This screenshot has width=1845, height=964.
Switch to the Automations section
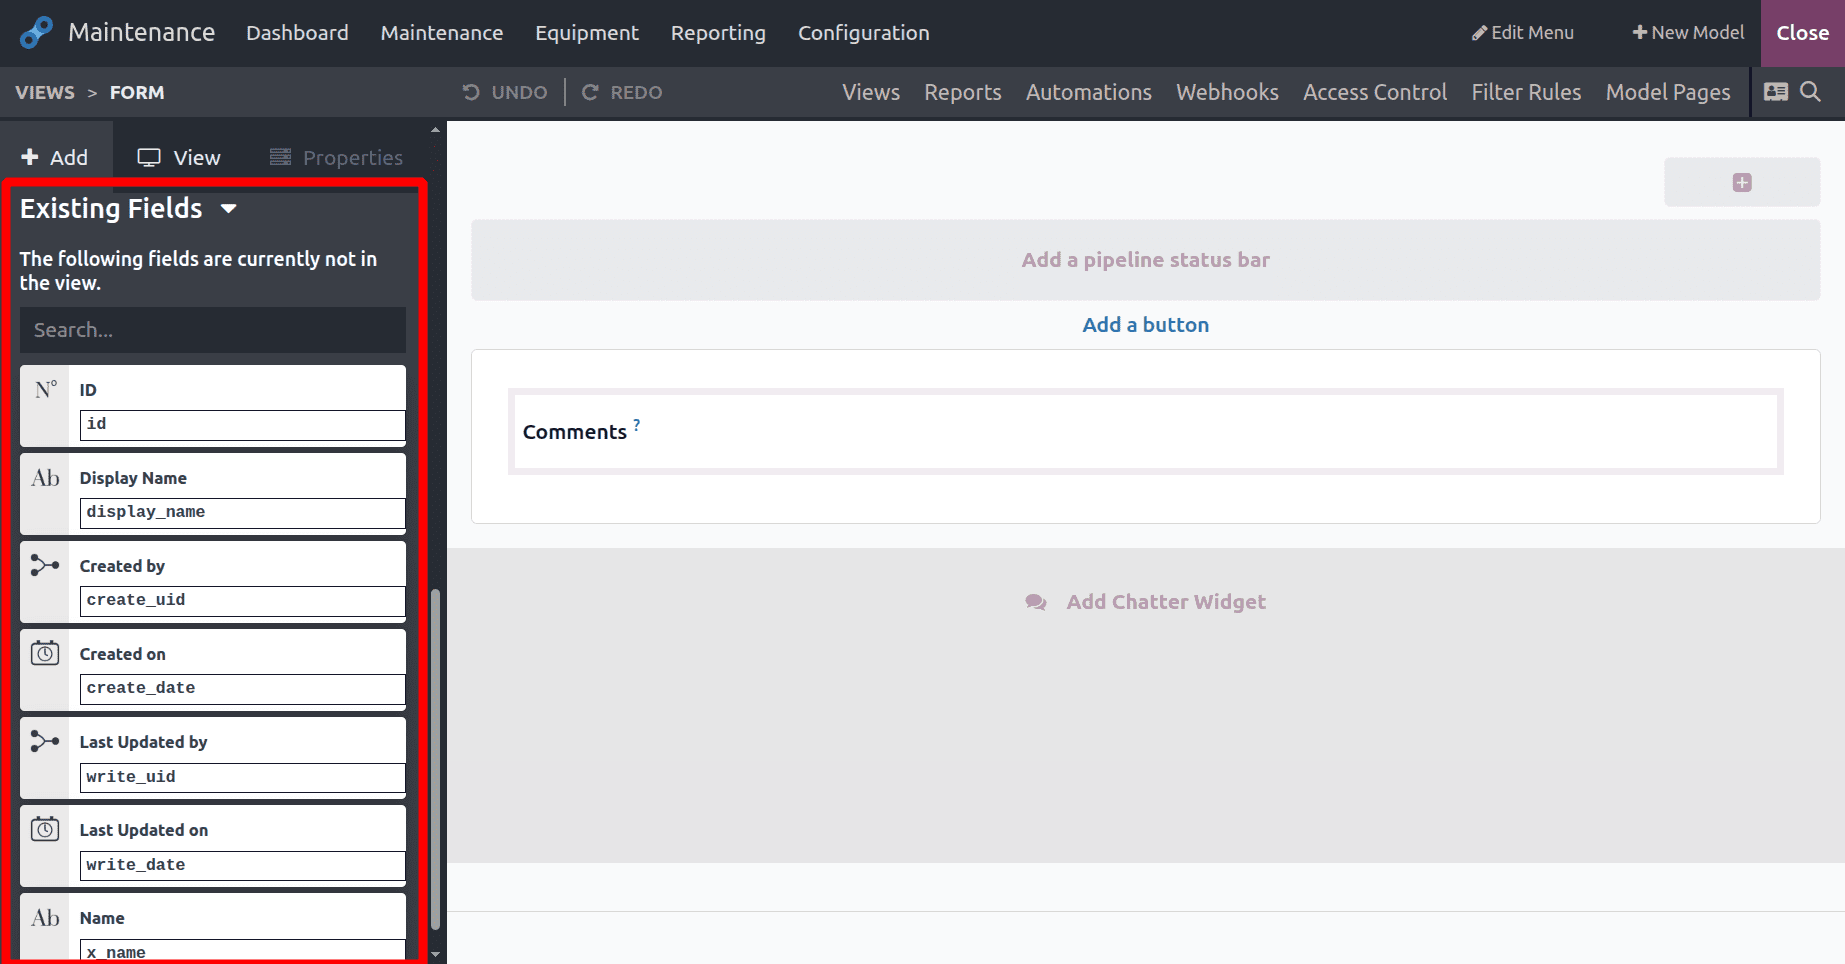tap(1089, 92)
